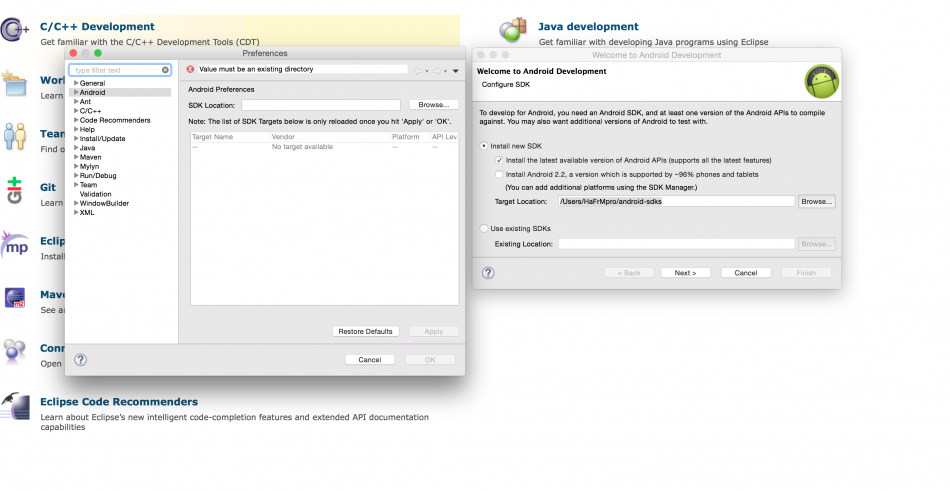Click the Maven m2 icon
Image resolution: width=950 pixels, height=491 pixels.
(15, 298)
